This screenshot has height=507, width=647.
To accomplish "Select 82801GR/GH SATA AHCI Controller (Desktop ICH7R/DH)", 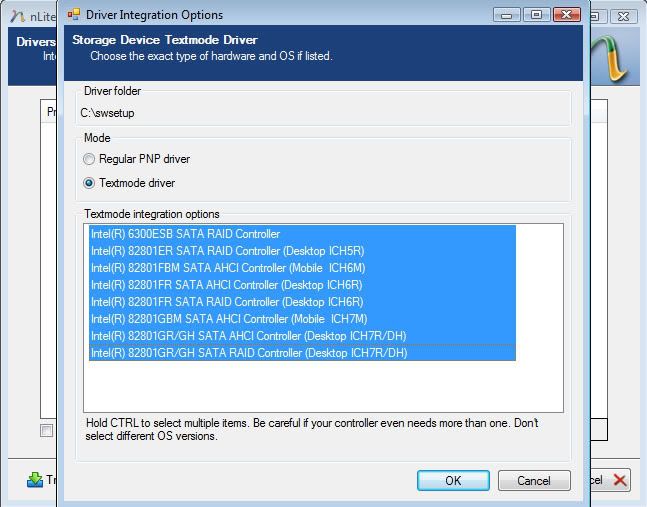I will pos(302,335).
